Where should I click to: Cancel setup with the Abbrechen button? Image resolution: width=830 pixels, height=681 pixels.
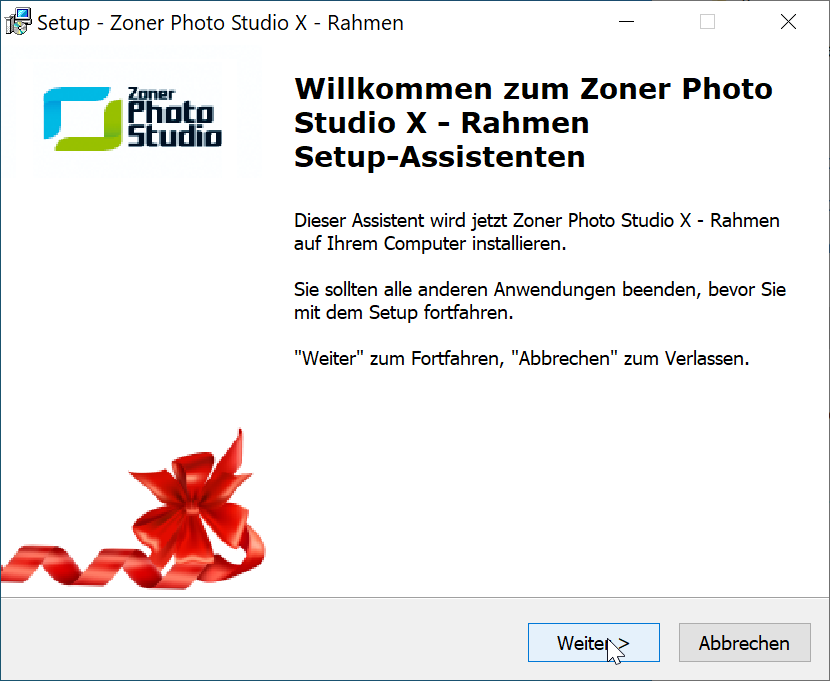[x=744, y=642]
